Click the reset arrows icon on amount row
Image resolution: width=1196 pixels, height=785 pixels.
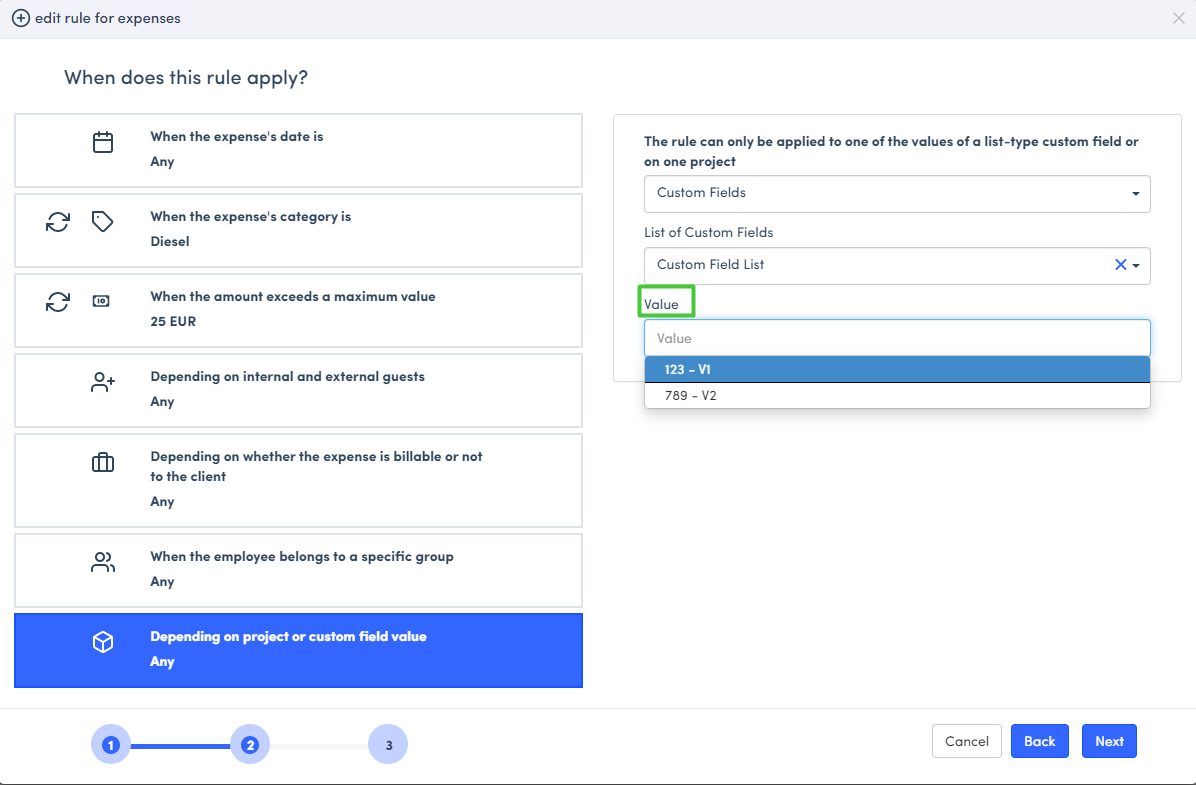[x=58, y=301]
